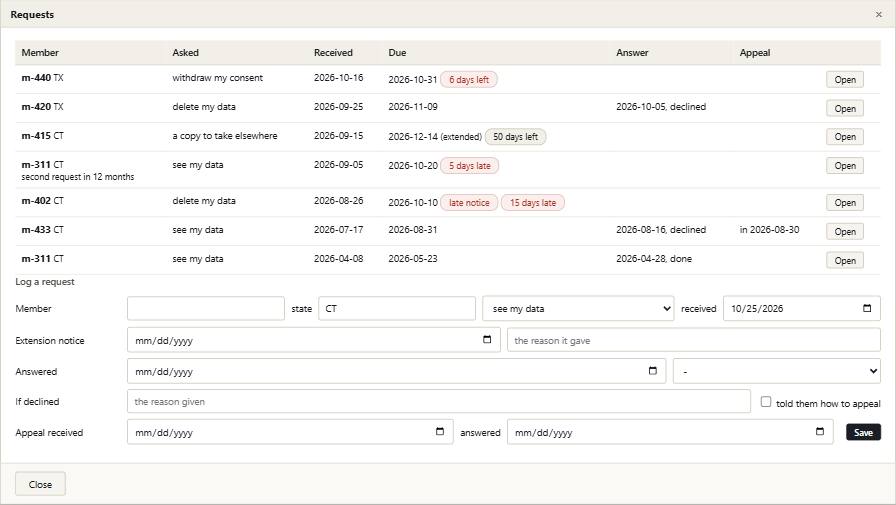Click received date '2026-10-16'
This screenshot has width=896, height=505.
point(338,78)
